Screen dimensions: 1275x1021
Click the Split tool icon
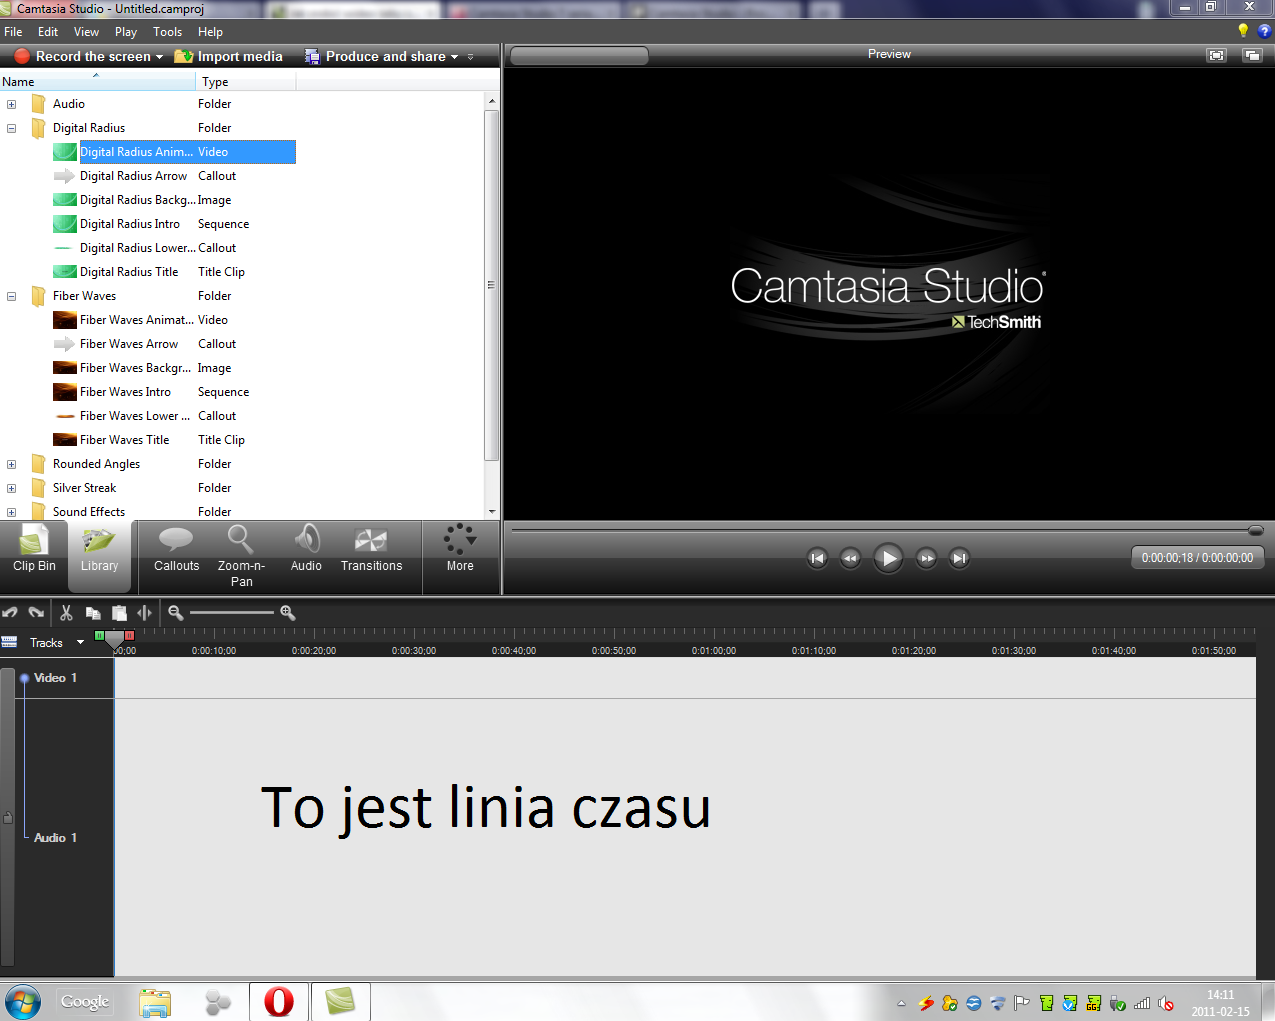click(145, 613)
